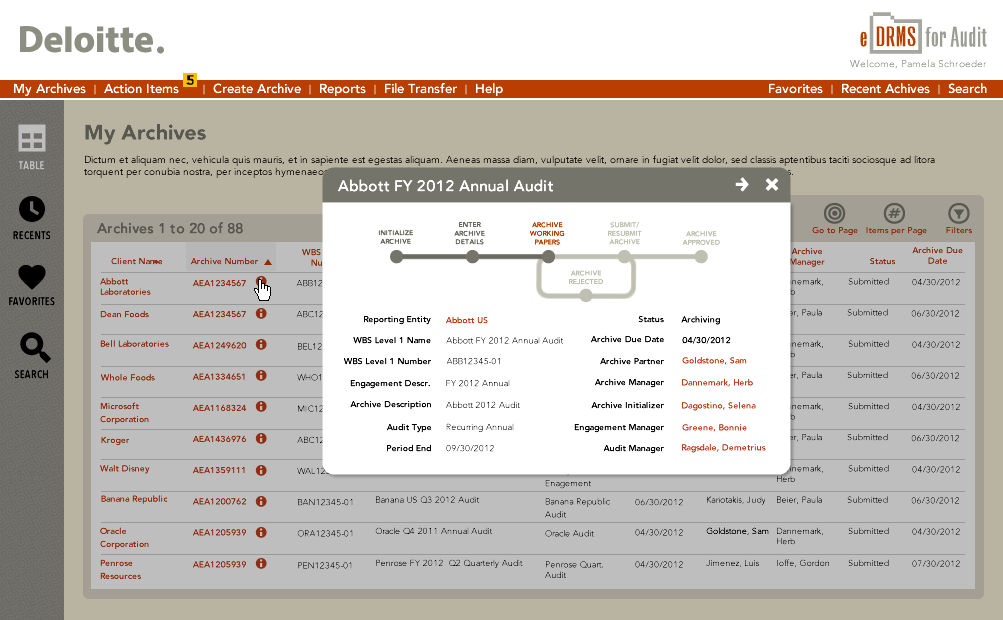Open Search in top navigation bar
This screenshot has height=620, width=1003.
pos(967,89)
